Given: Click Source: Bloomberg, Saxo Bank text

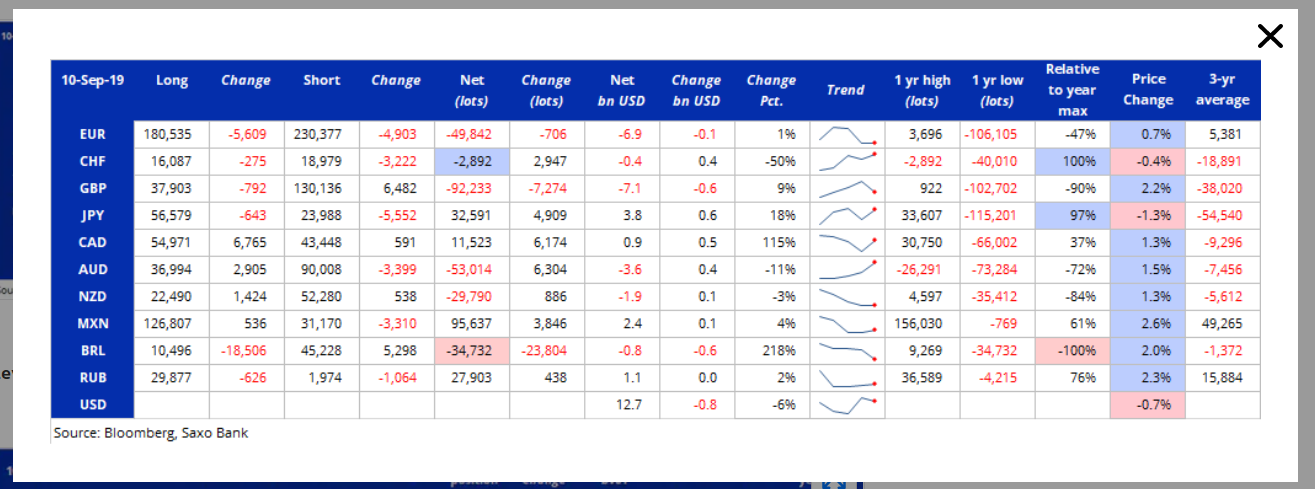Looking at the screenshot, I should click(152, 433).
